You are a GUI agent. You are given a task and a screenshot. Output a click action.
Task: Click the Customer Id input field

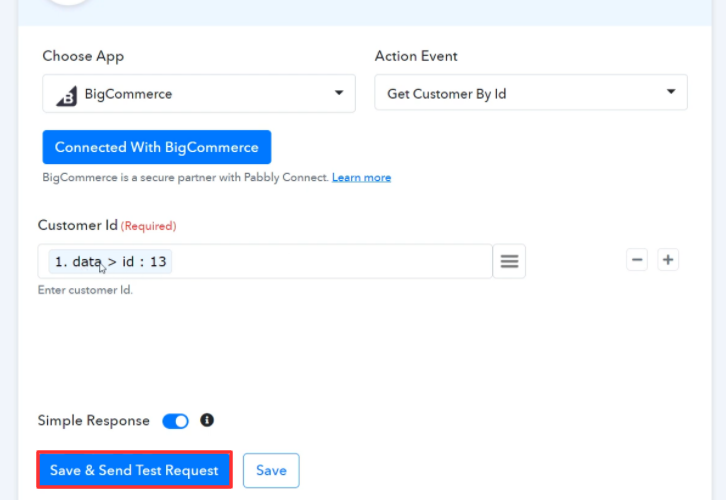click(265, 262)
